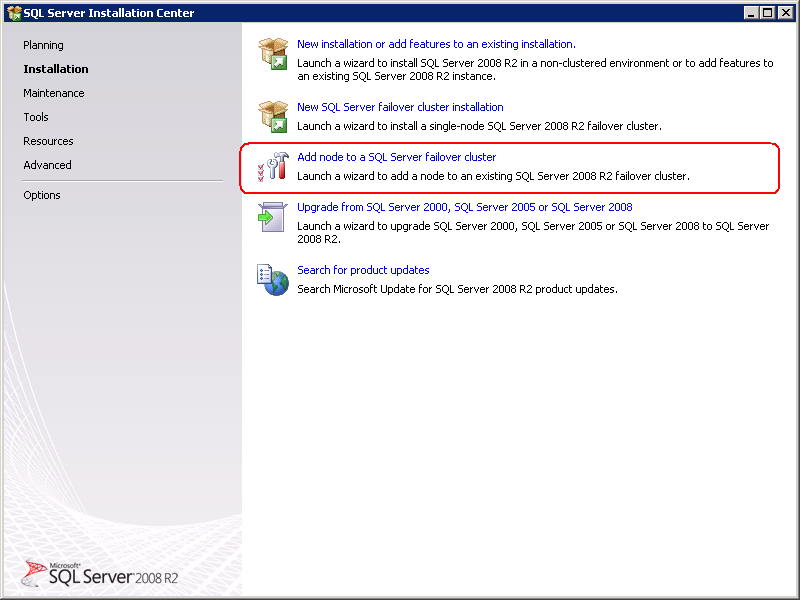
Task: Select Planning in the sidebar
Action: coord(42,45)
